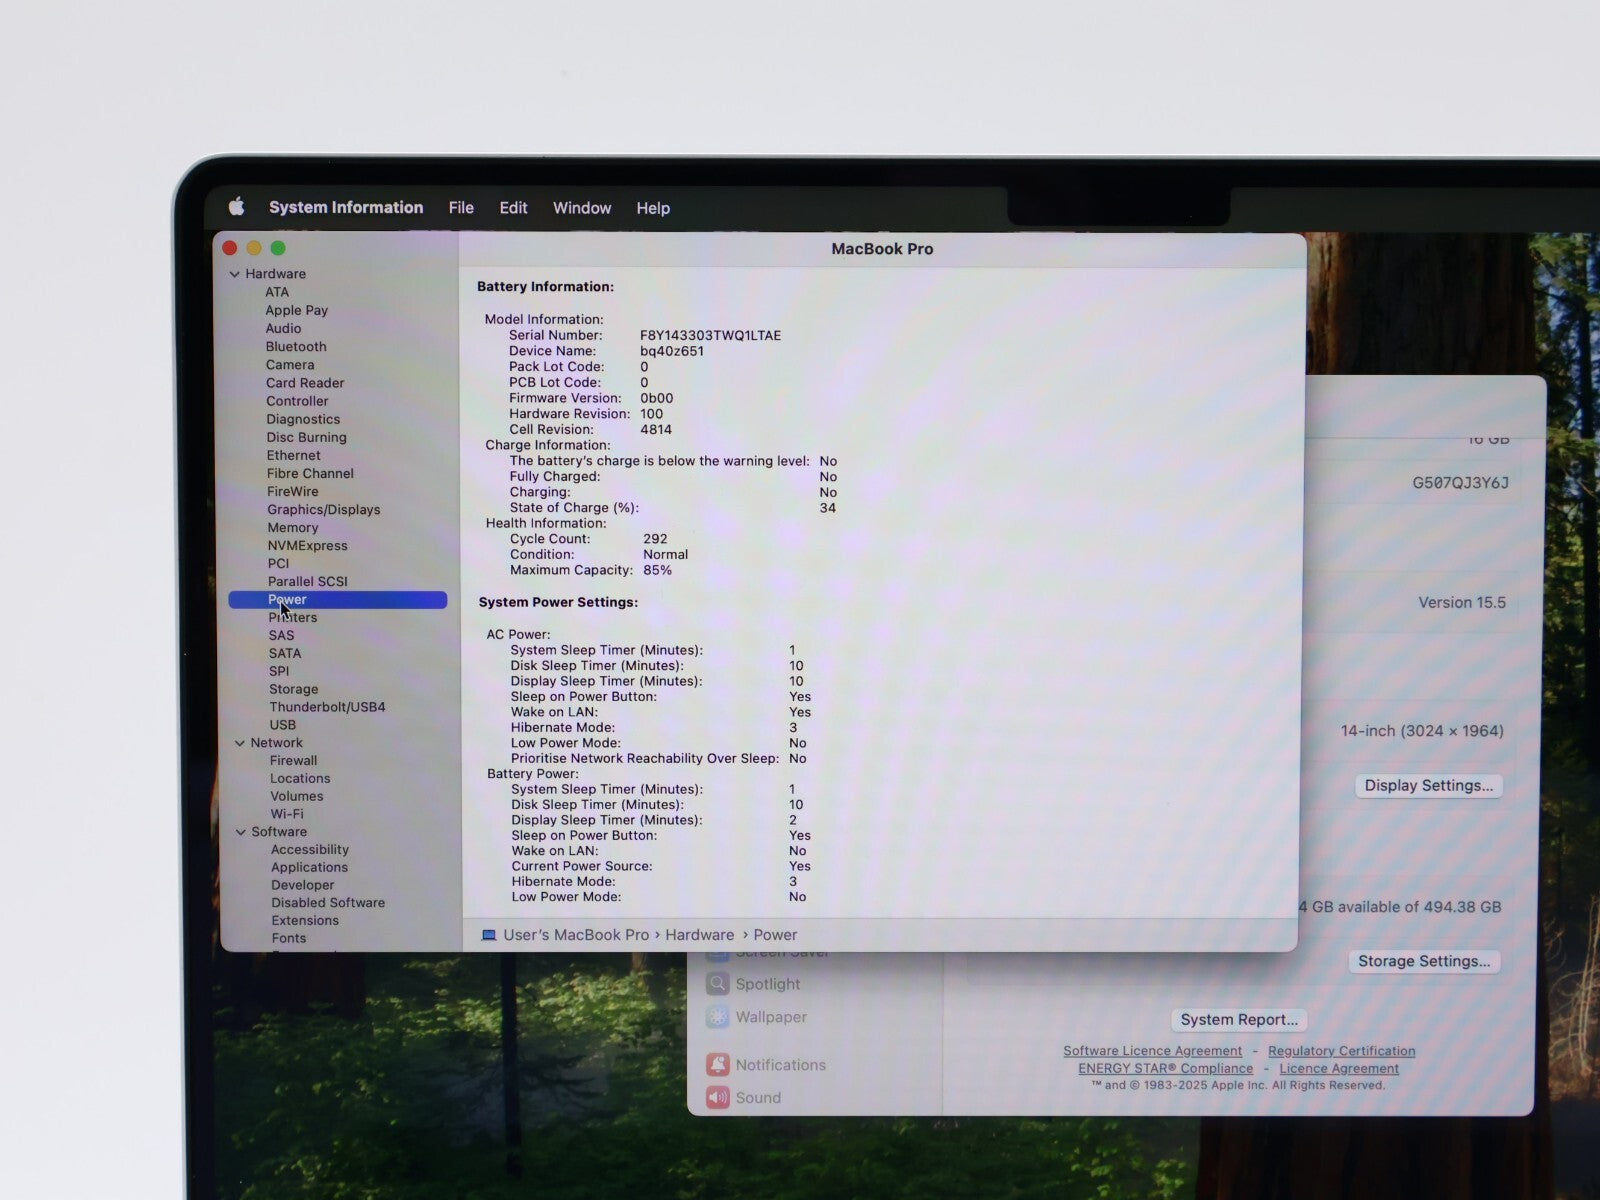
Task: Select Controller in the sidebar
Action: click(297, 401)
